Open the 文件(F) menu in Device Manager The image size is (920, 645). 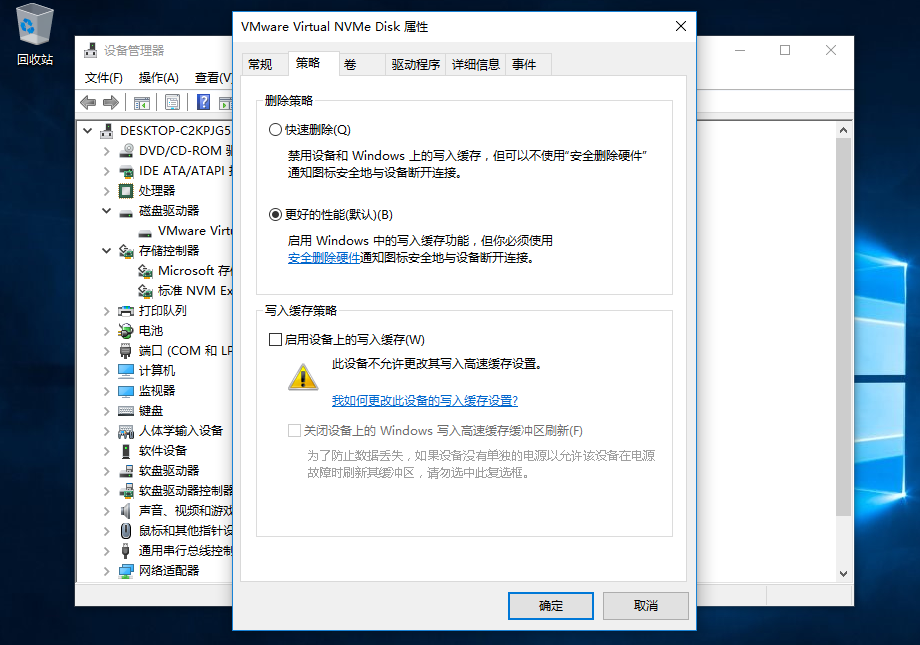104,78
